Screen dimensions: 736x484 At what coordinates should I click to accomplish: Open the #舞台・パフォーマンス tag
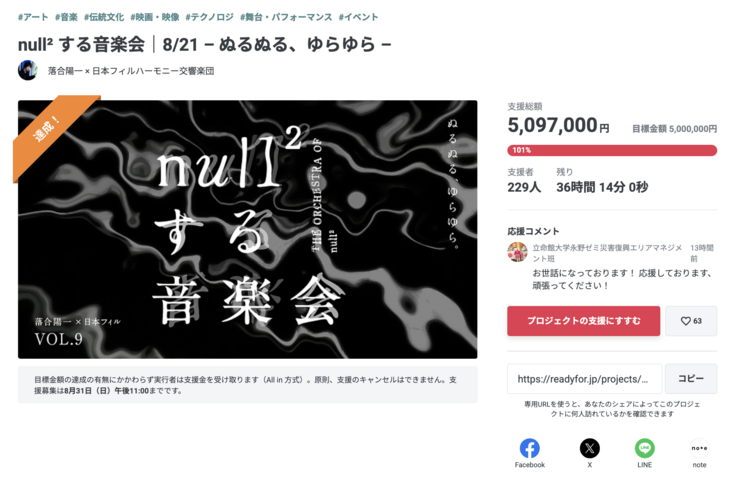286,17
